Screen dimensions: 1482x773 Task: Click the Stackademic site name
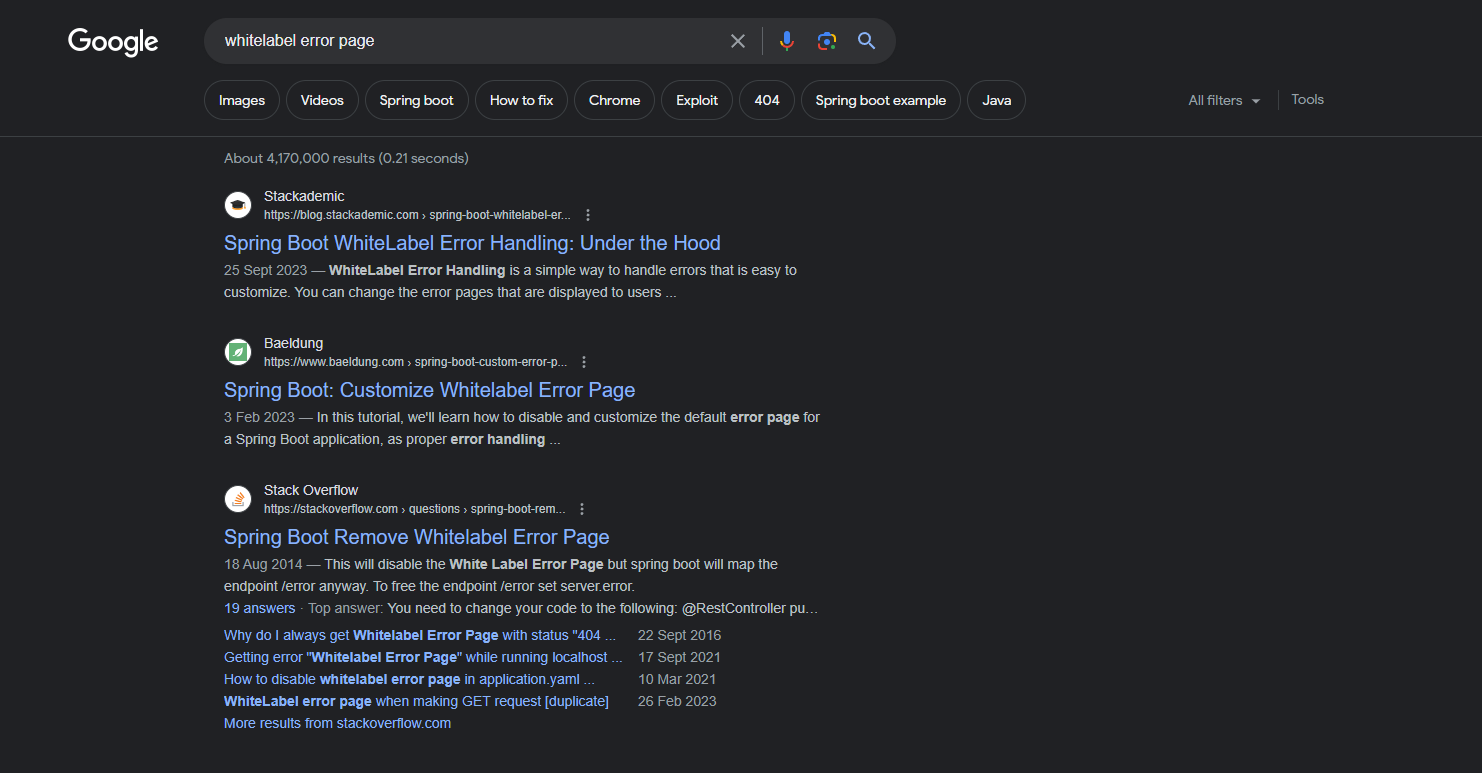click(x=304, y=196)
